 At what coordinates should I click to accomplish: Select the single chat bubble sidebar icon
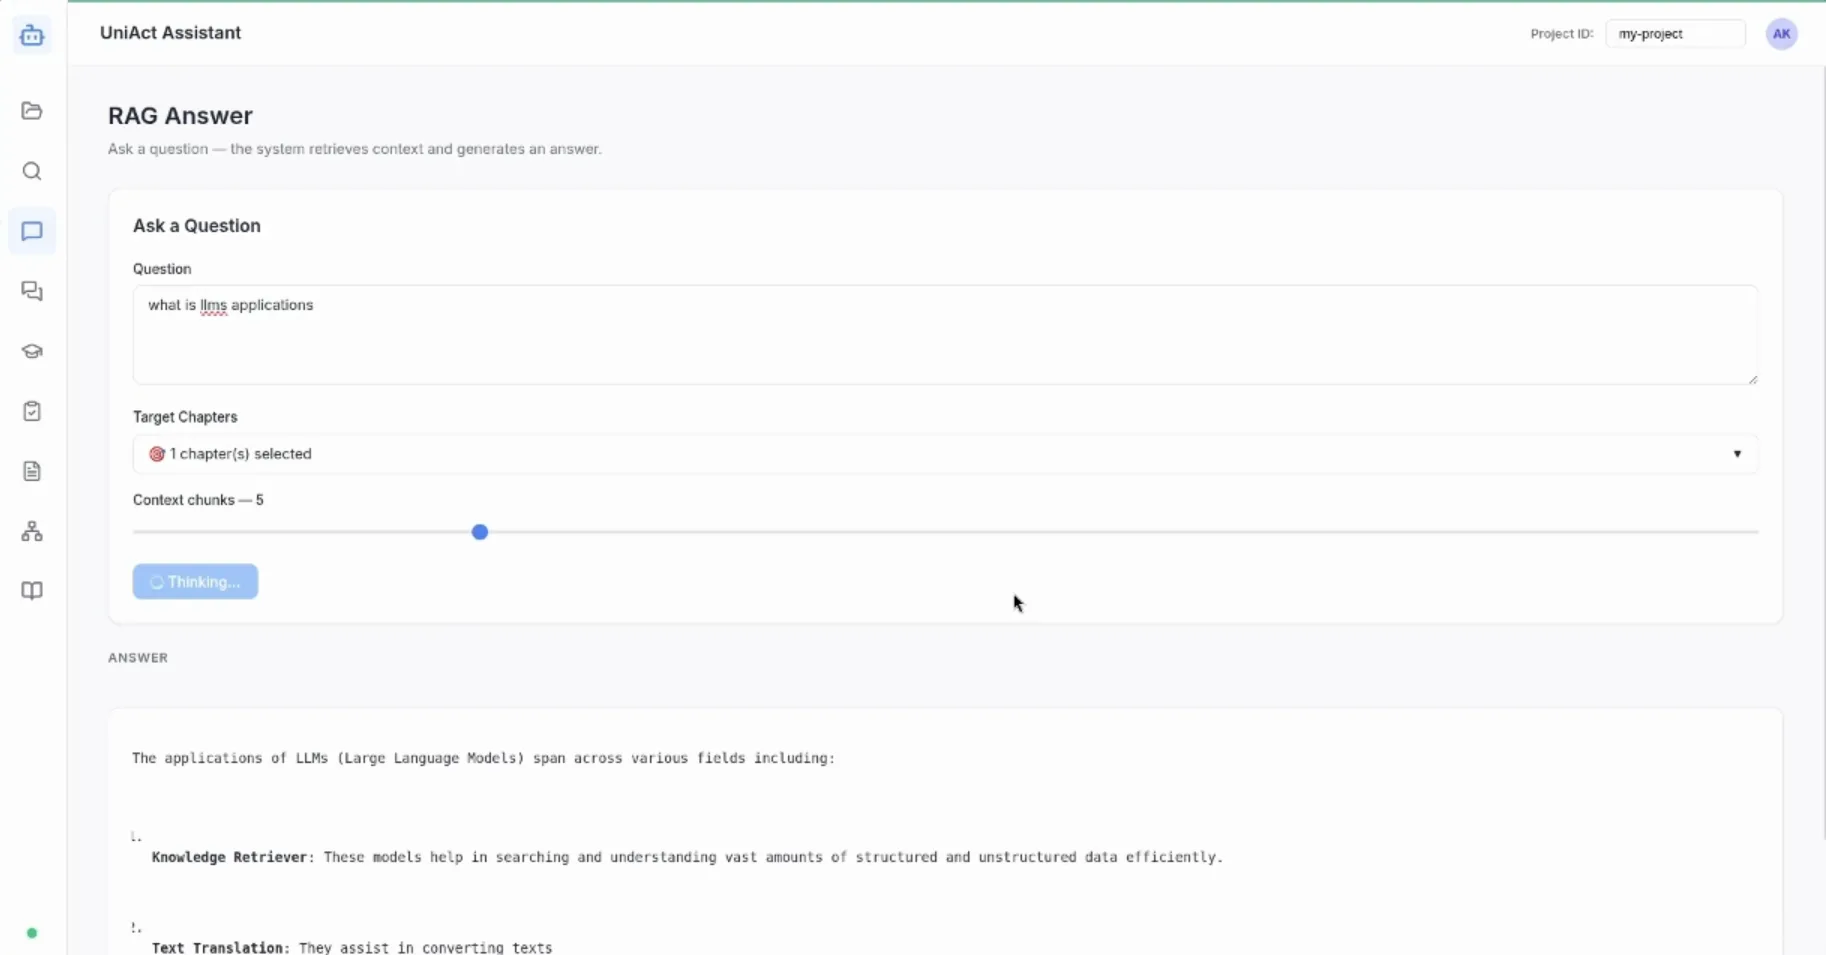(32, 231)
